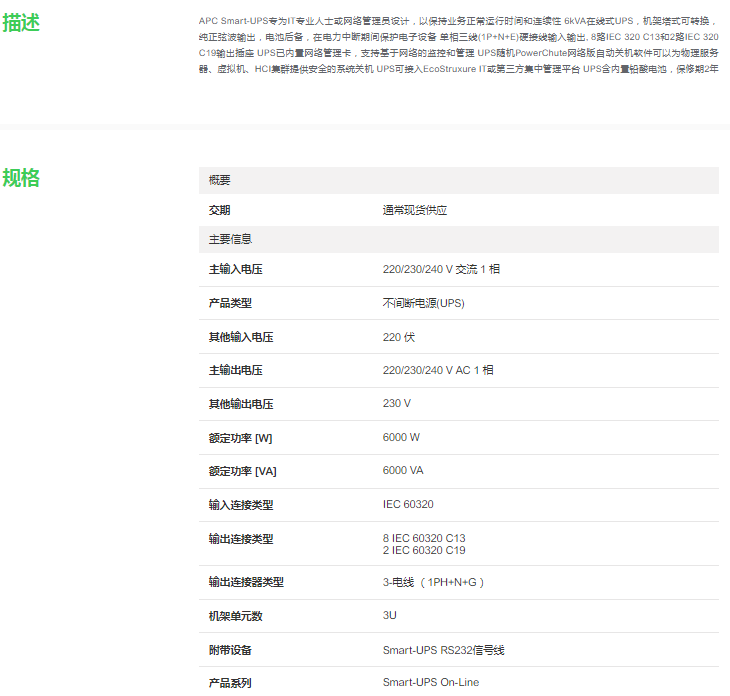Click the 8 IEC 60320 C13 output entry

pyautogui.click(x=423, y=538)
